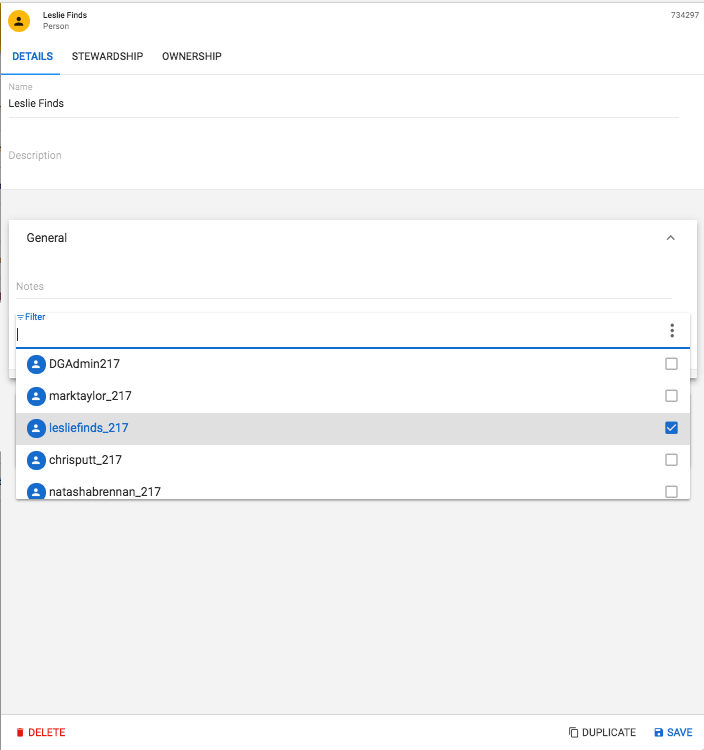
Task: Collapse the General section chevron
Action: [670, 238]
